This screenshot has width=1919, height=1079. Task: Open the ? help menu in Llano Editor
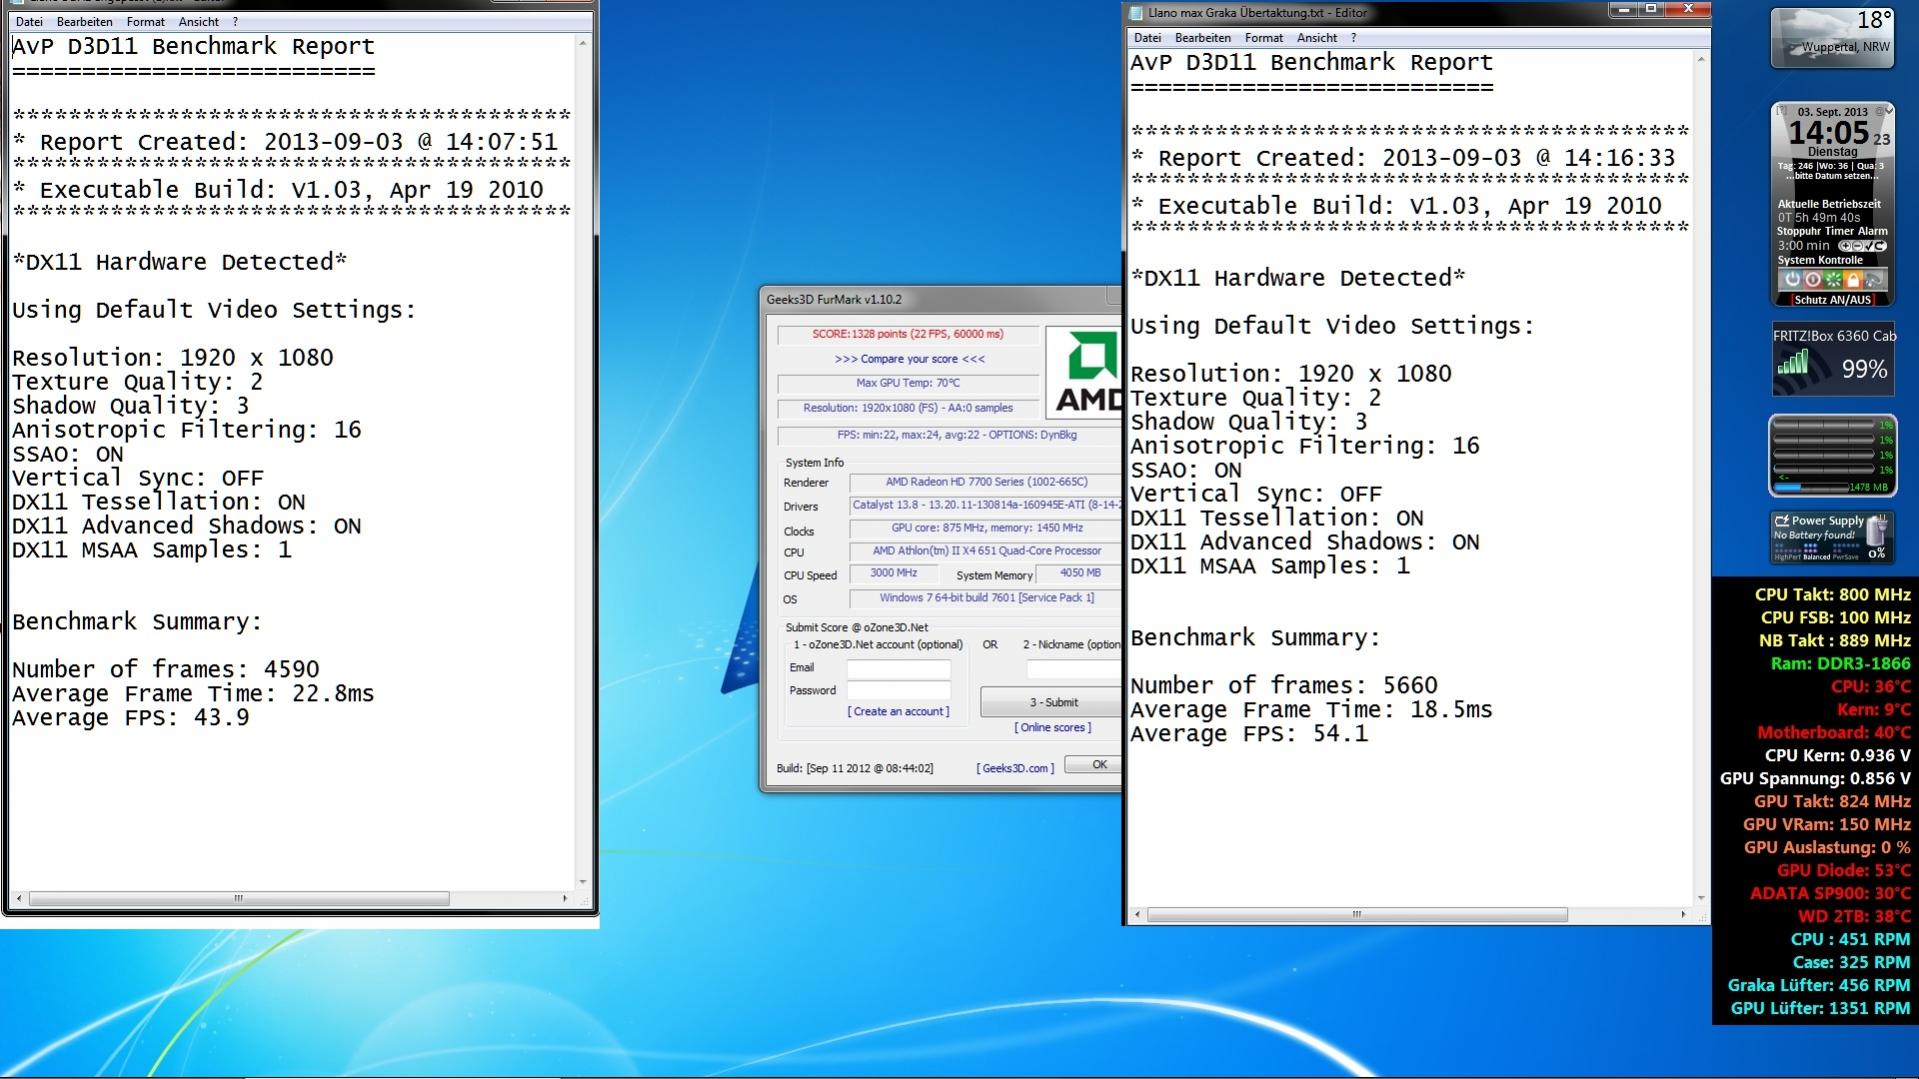tap(1353, 38)
